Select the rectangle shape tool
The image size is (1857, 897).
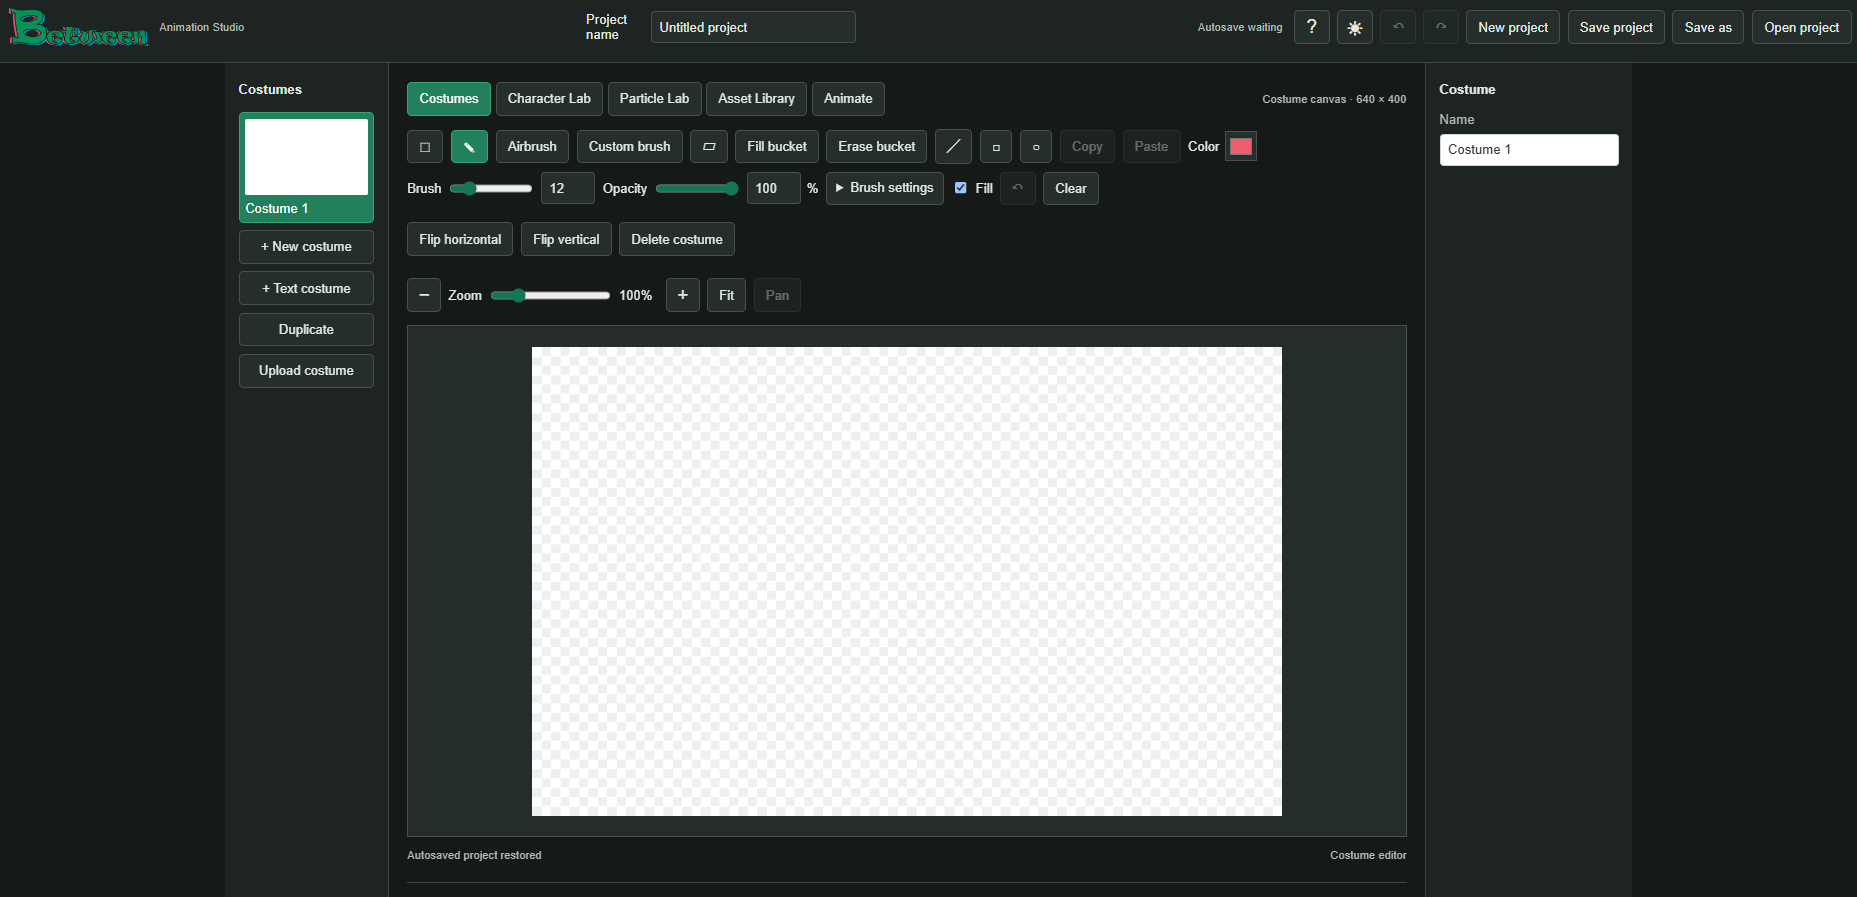[996, 147]
